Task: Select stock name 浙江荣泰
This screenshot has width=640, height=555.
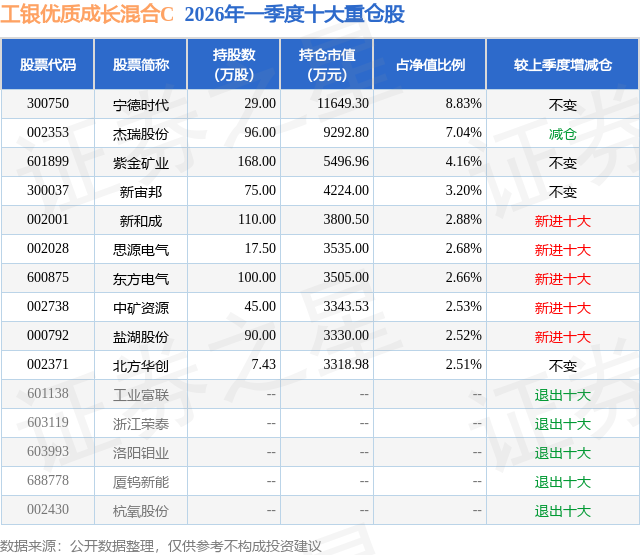Action: pyautogui.click(x=141, y=424)
